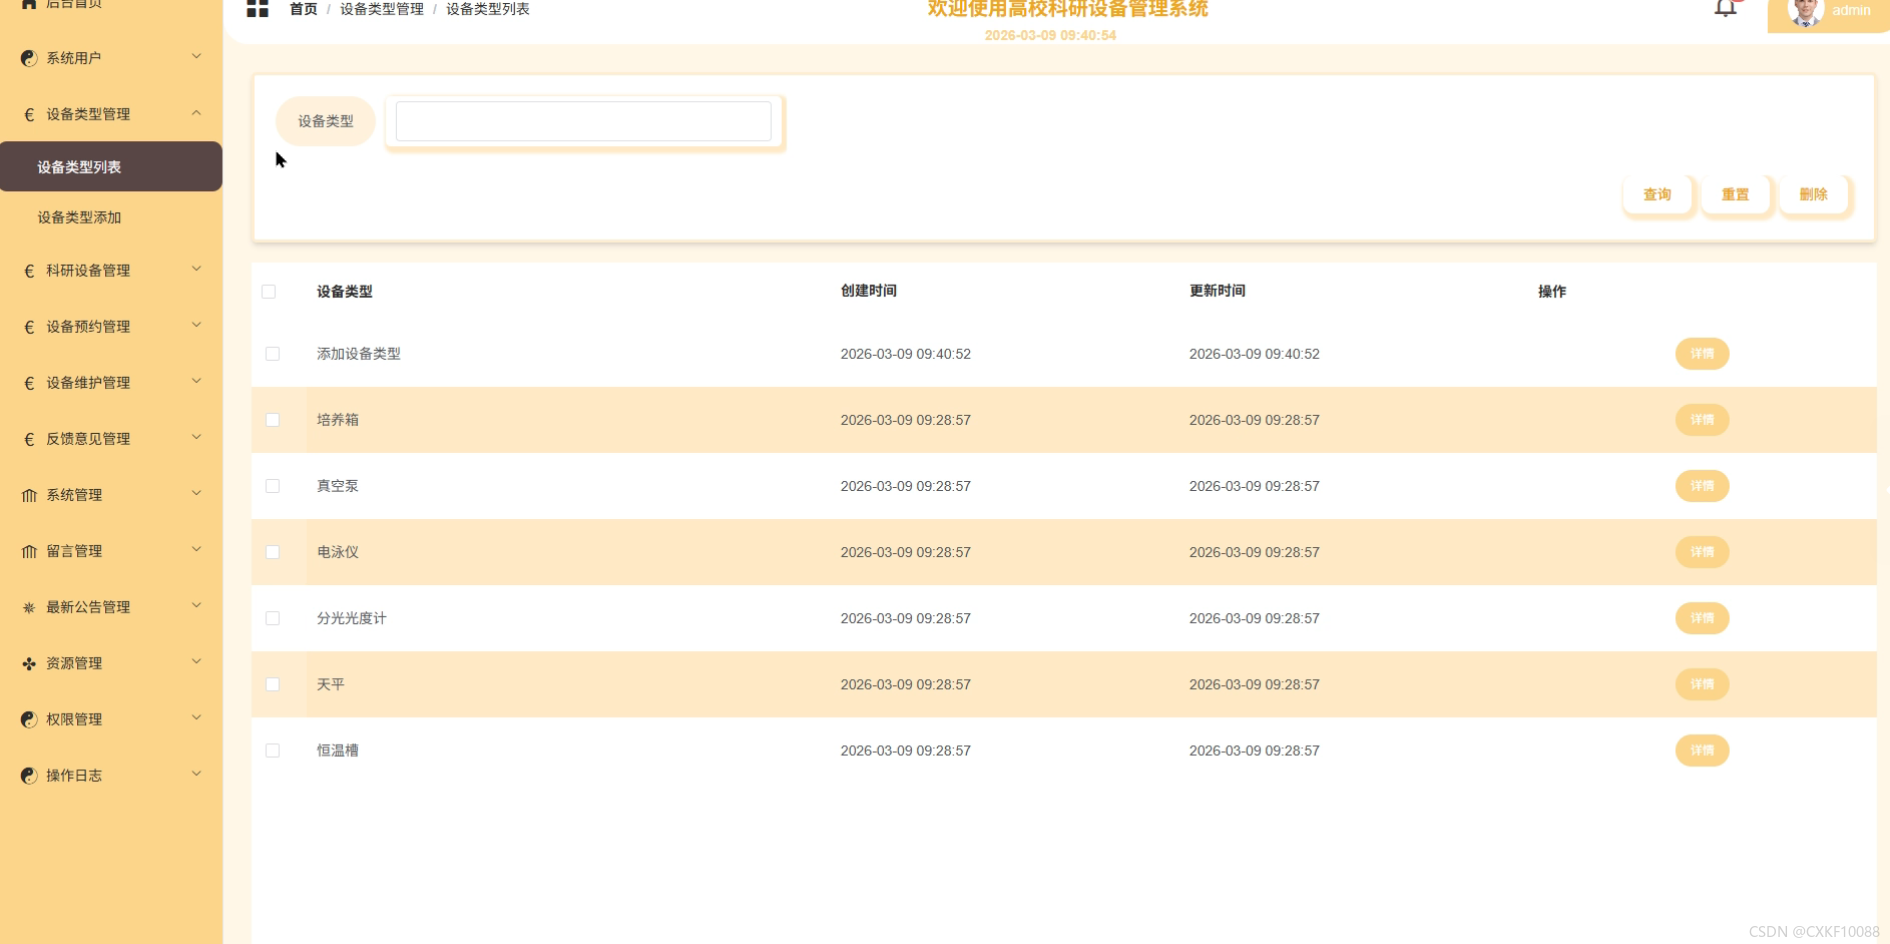
Task: Click the 资源管理 clover icon
Action: [x=29, y=663]
